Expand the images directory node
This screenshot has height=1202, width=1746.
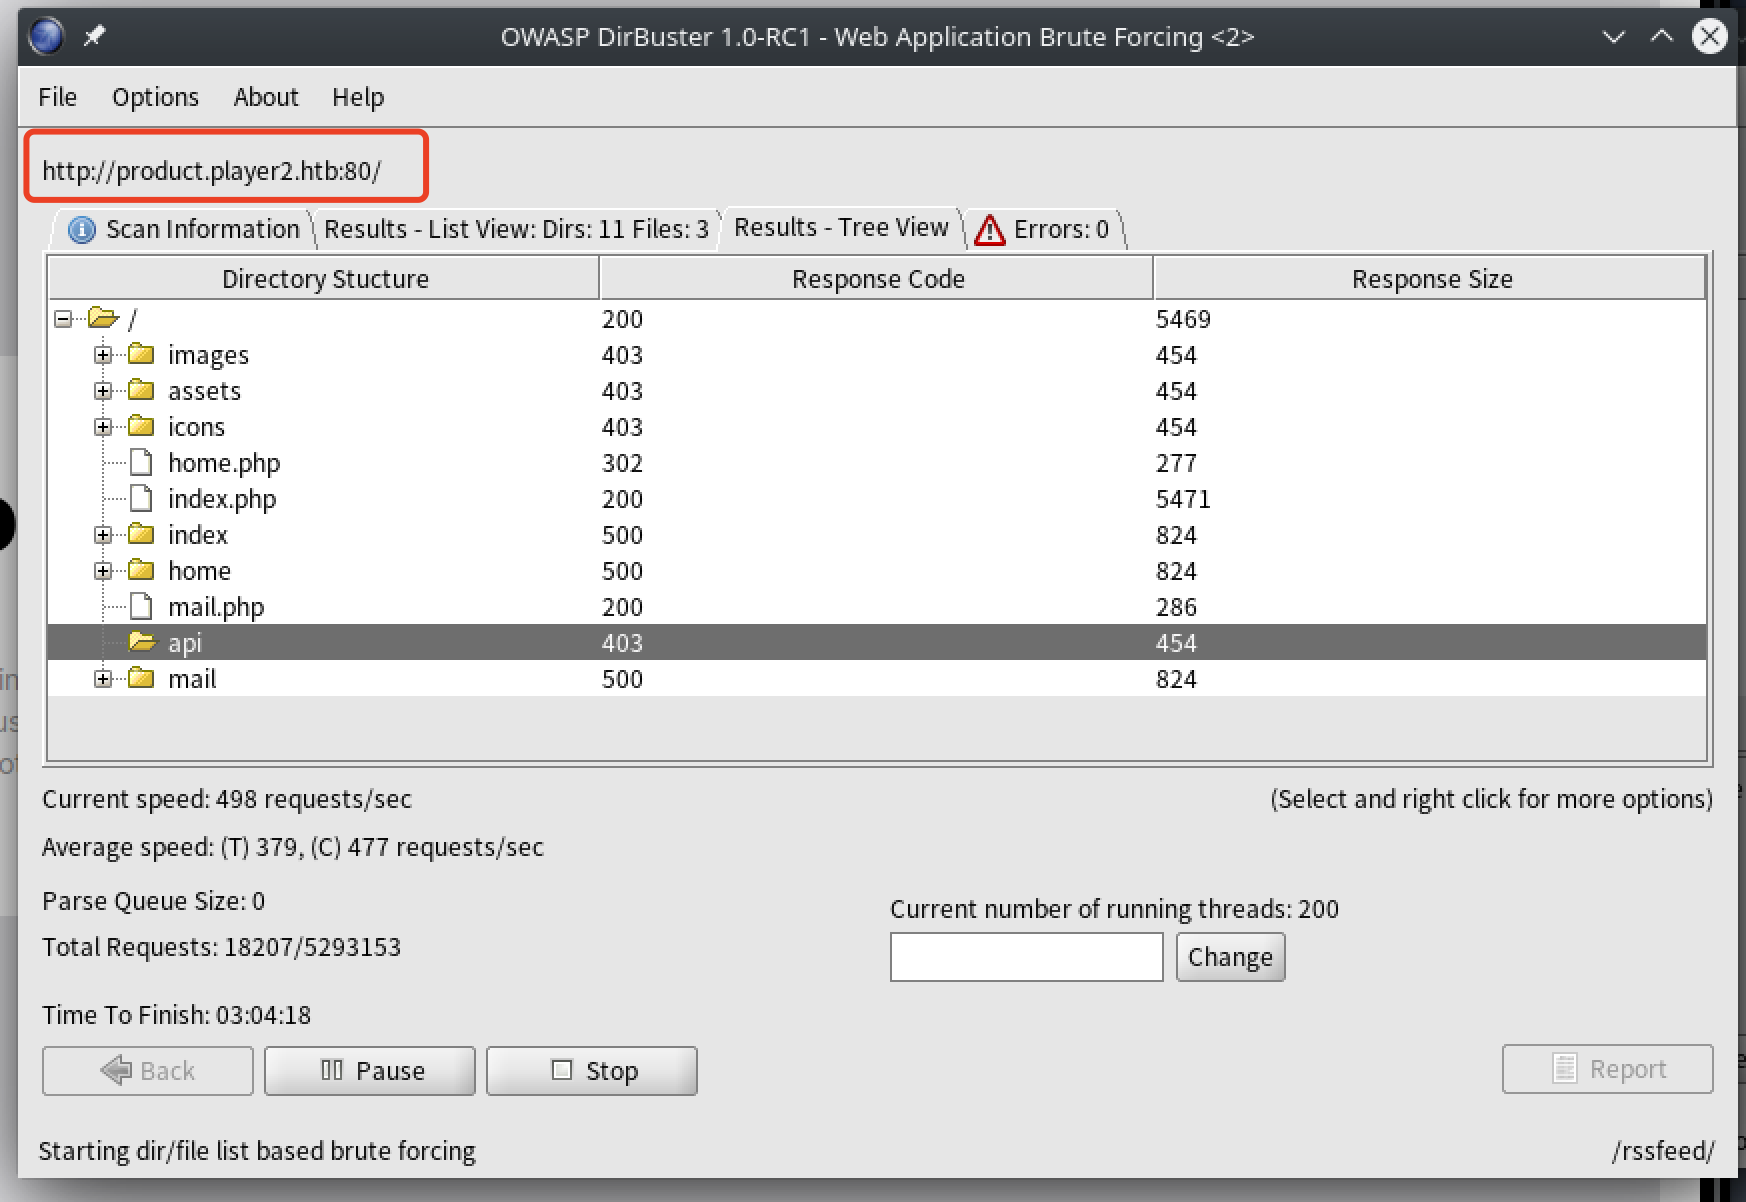[x=103, y=355]
